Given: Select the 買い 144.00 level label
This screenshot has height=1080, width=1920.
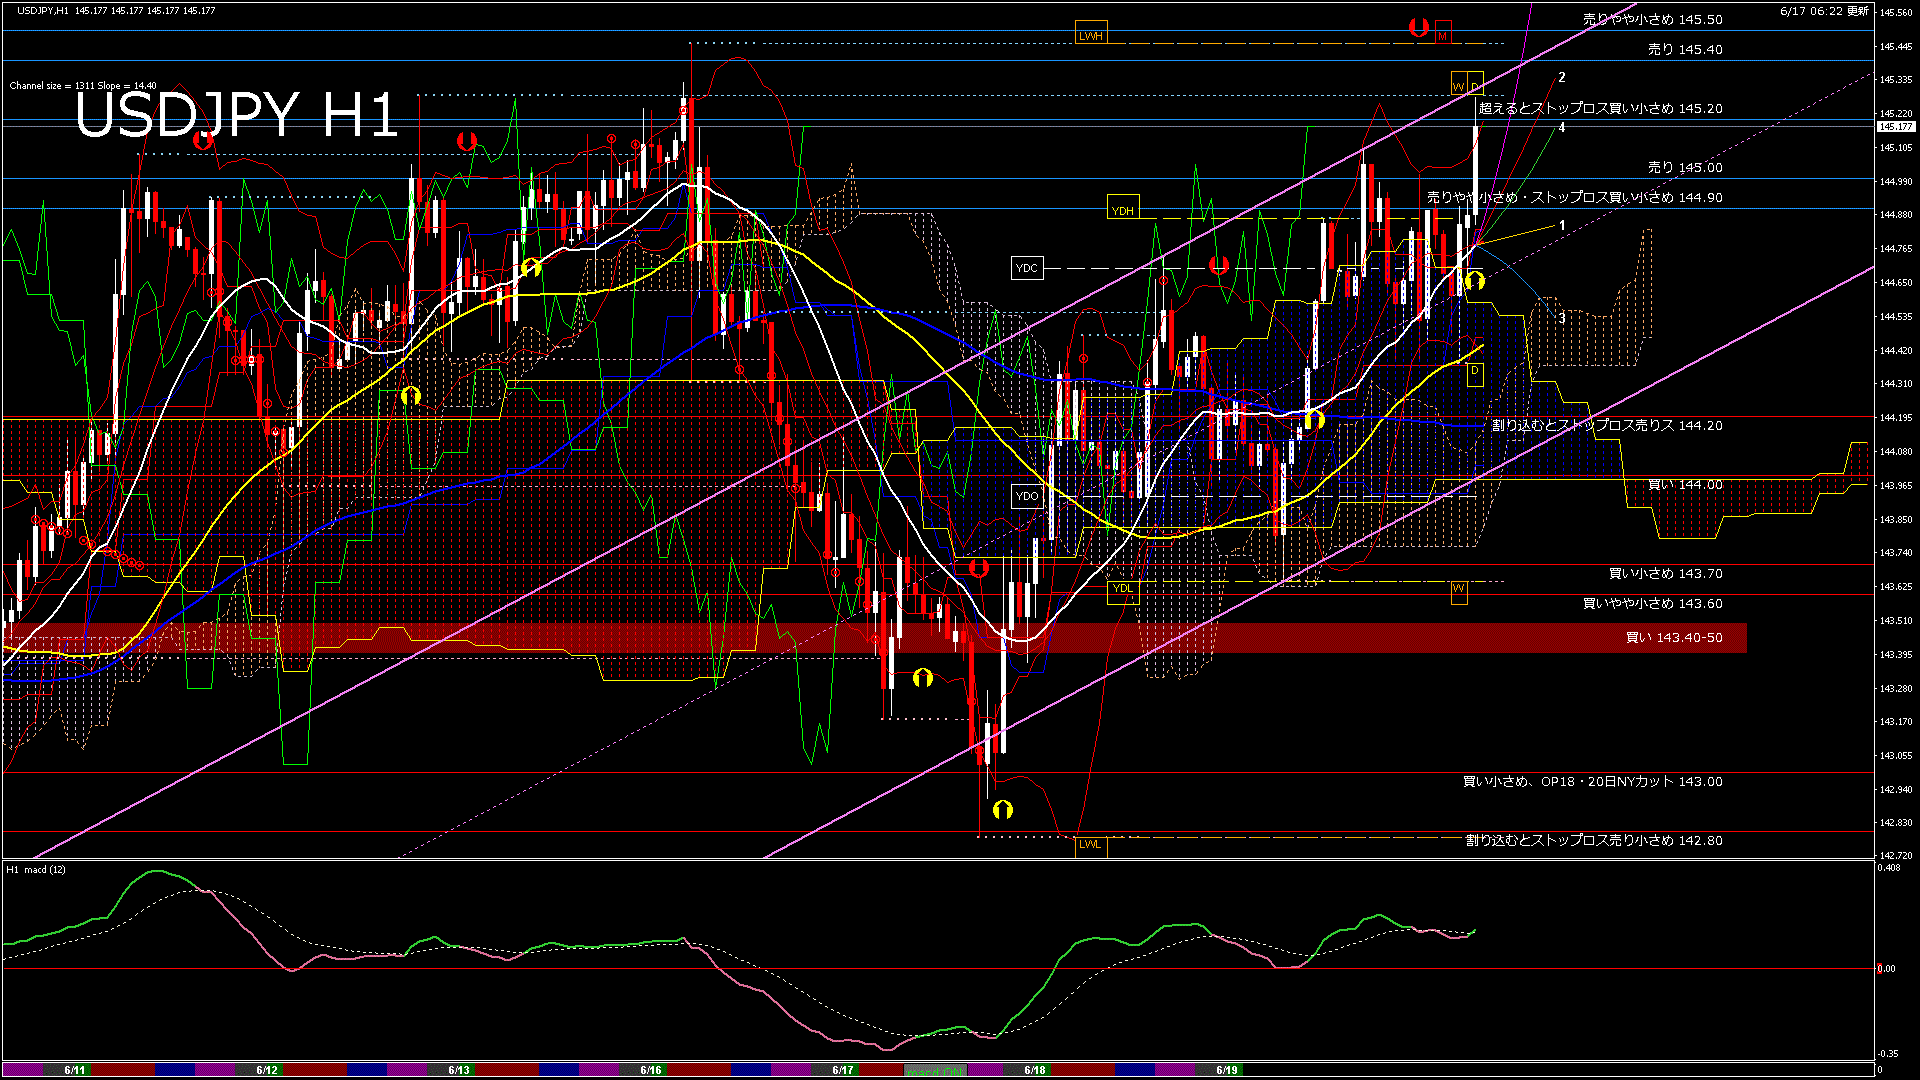Looking at the screenshot, I should click(x=1685, y=485).
